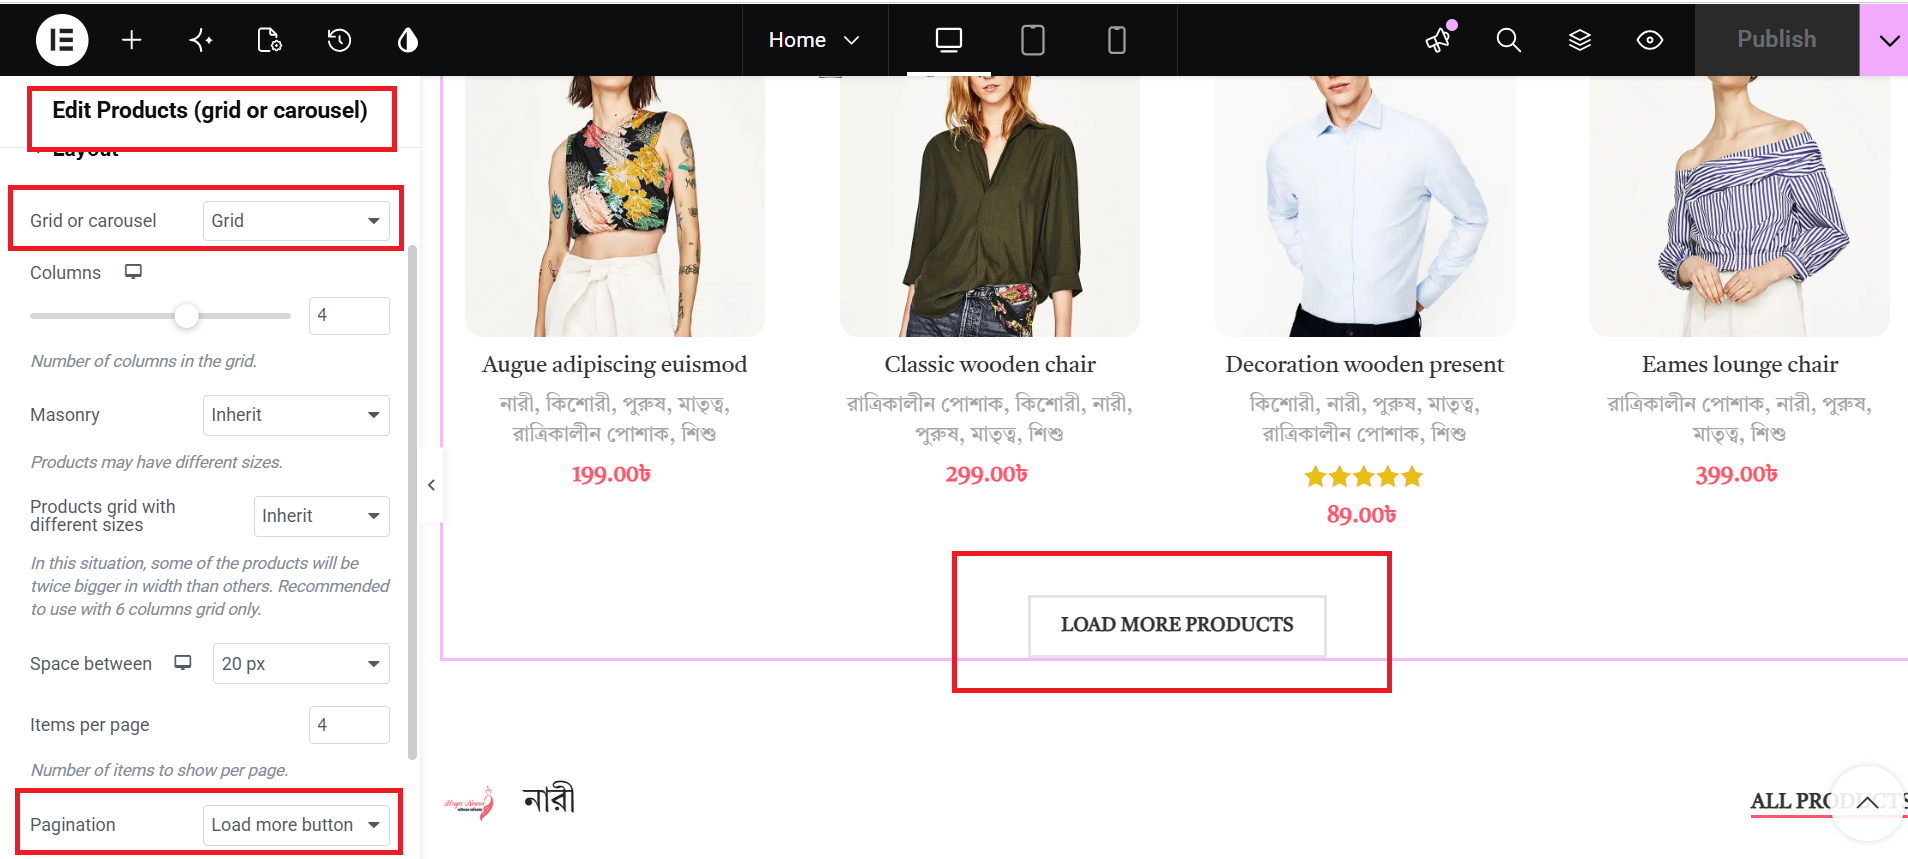This screenshot has height=859, width=1908.
Task: Toggle preview with the eye icon
Action: 1650,40
